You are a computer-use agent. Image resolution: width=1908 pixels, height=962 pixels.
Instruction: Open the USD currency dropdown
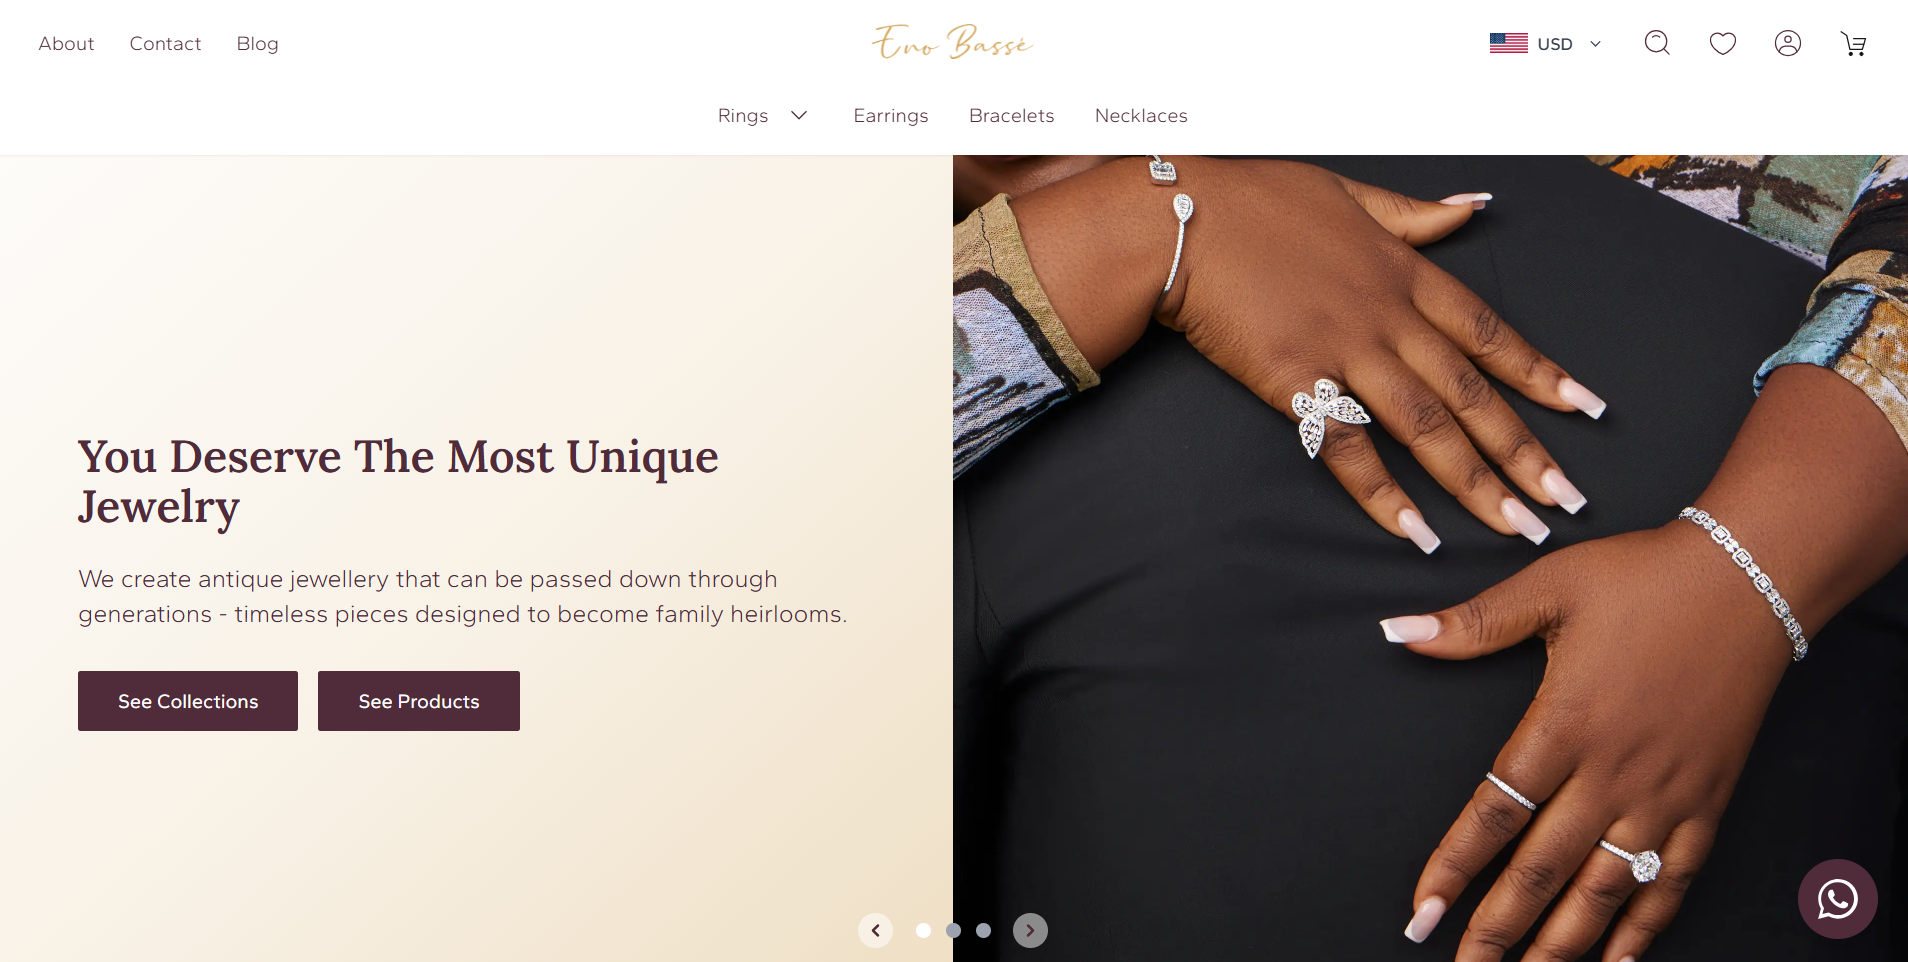(1545, 43)
